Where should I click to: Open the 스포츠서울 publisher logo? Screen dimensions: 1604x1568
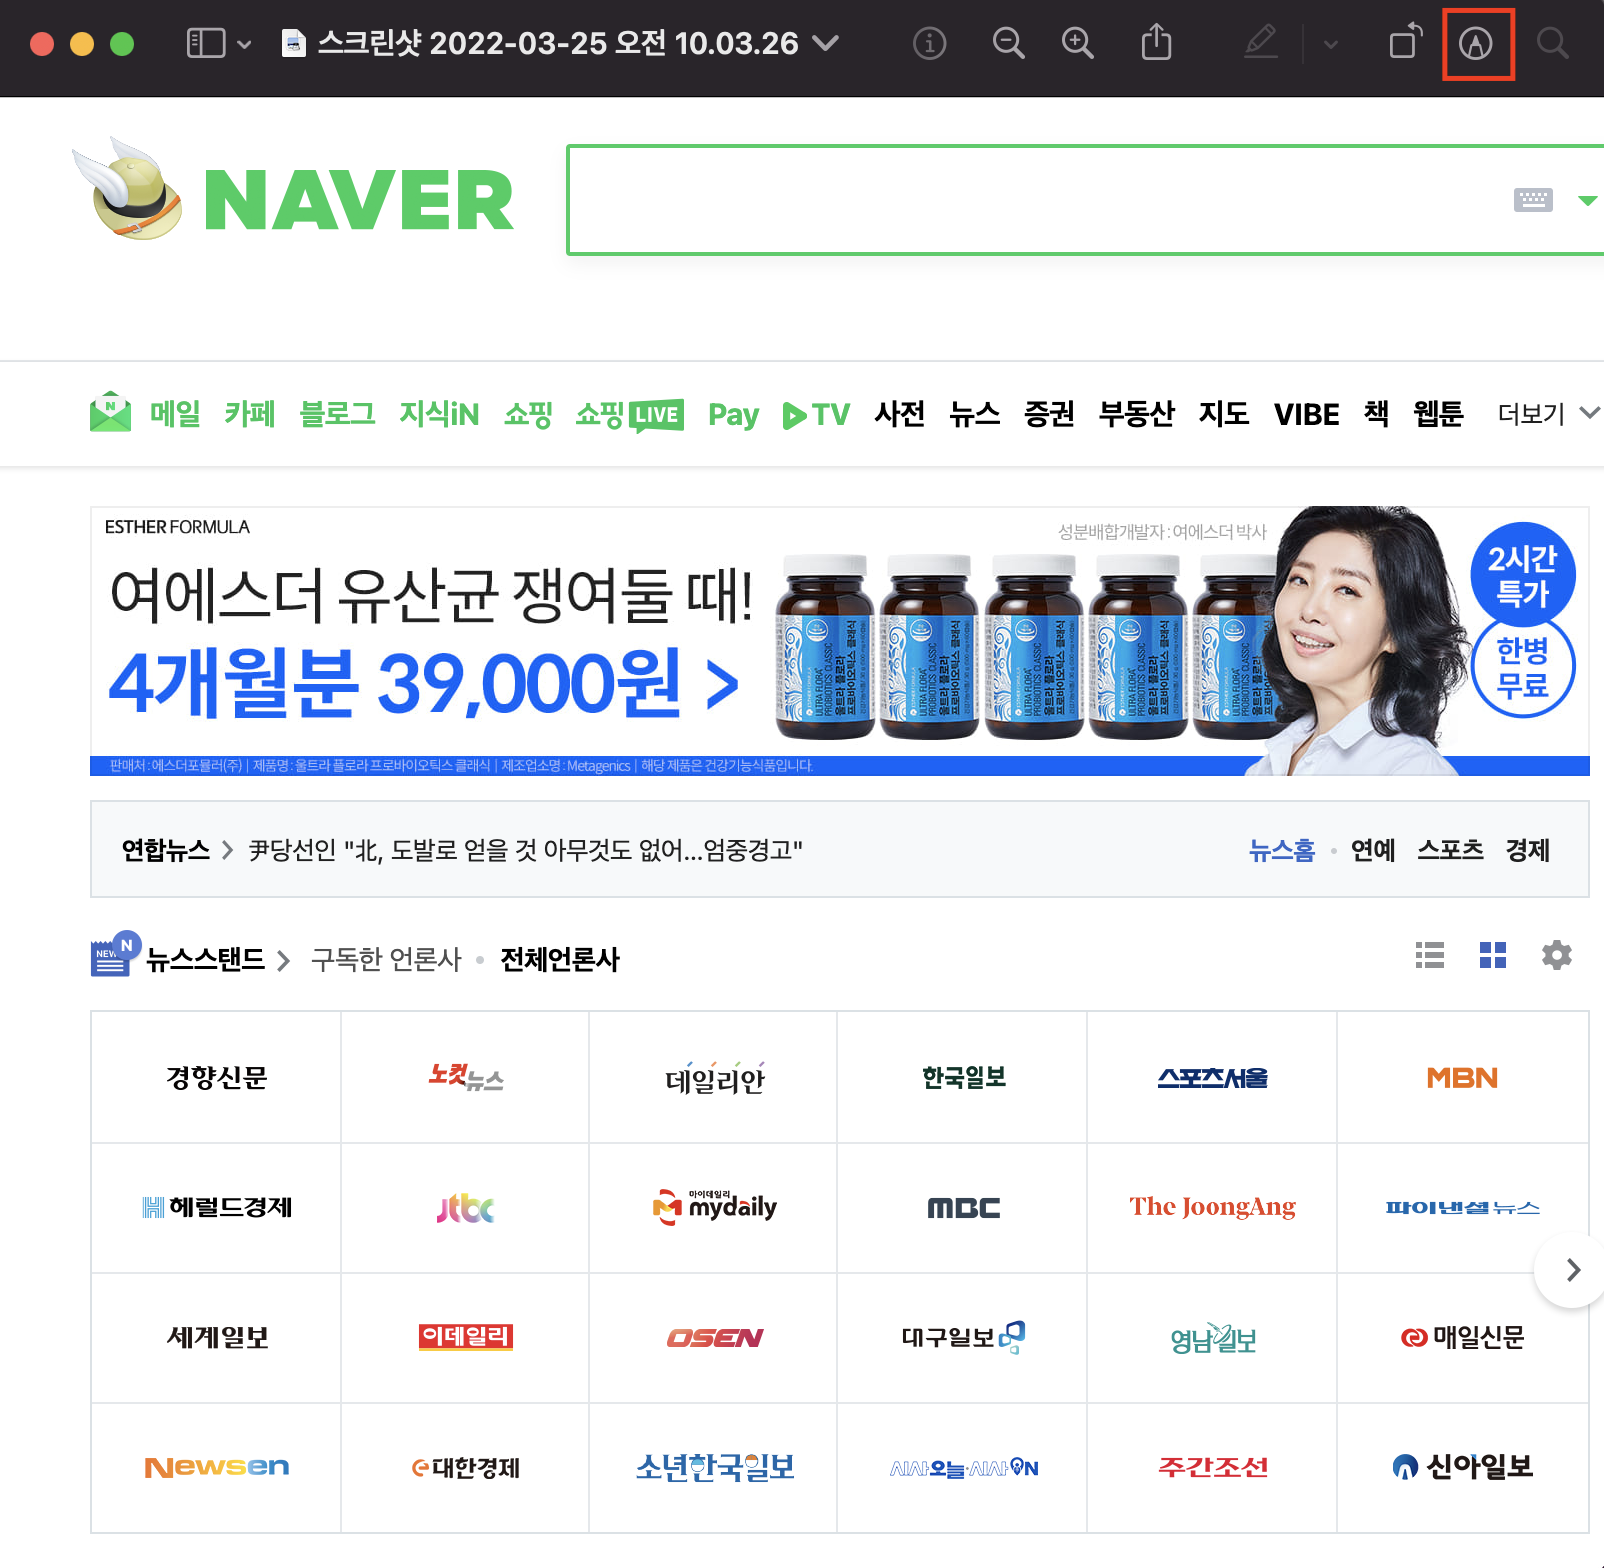[1212, 1077]
